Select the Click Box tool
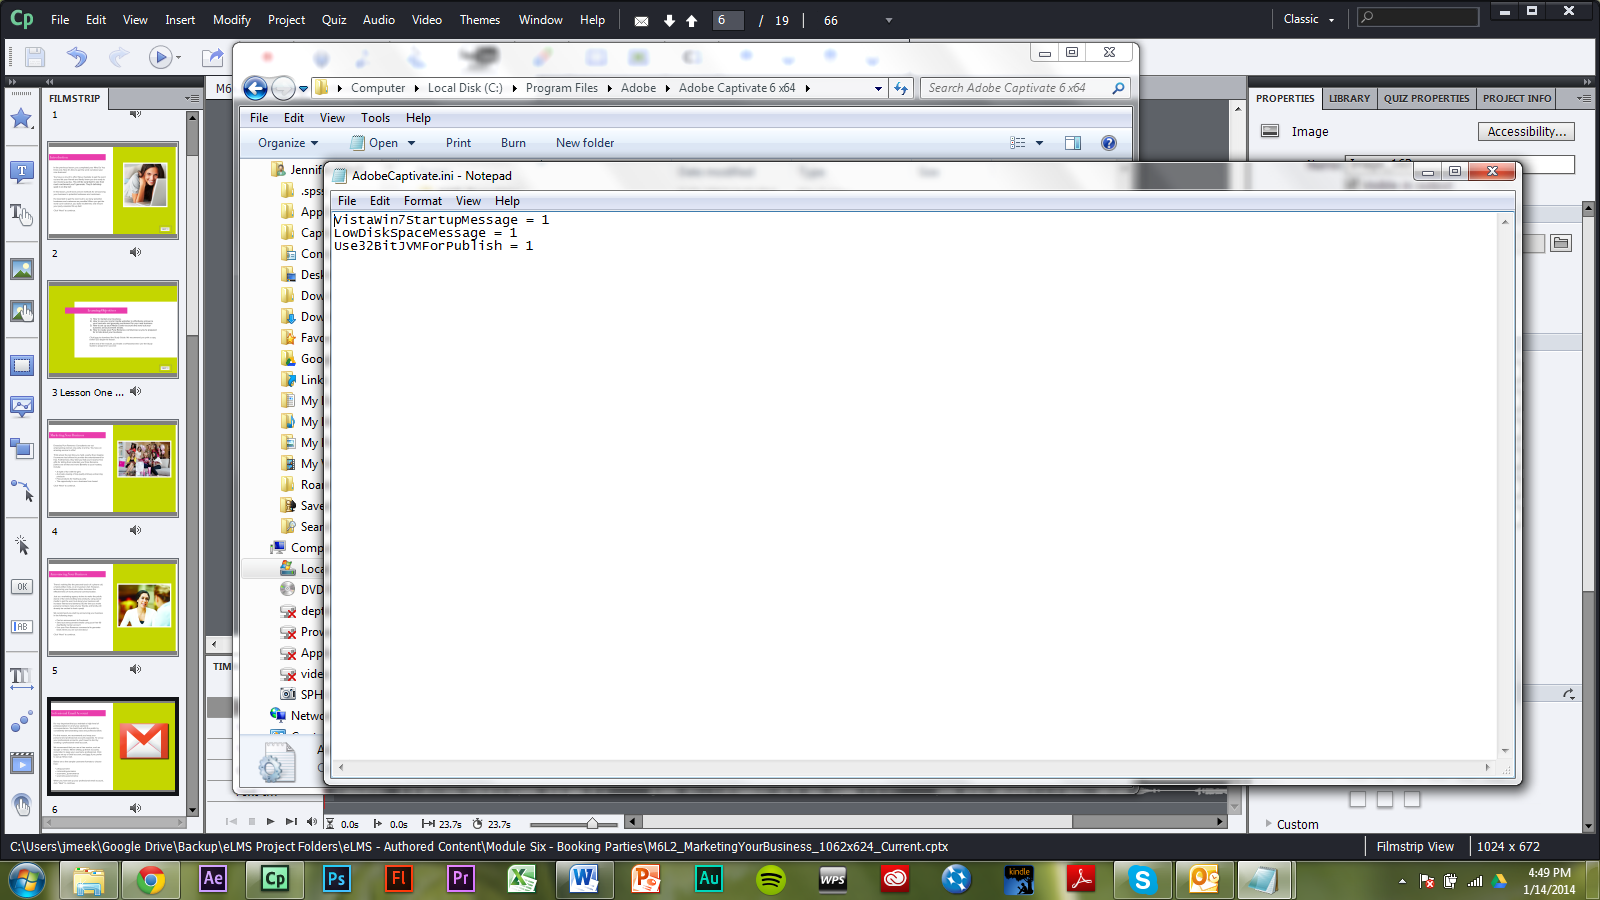 (x=22, y=545)
